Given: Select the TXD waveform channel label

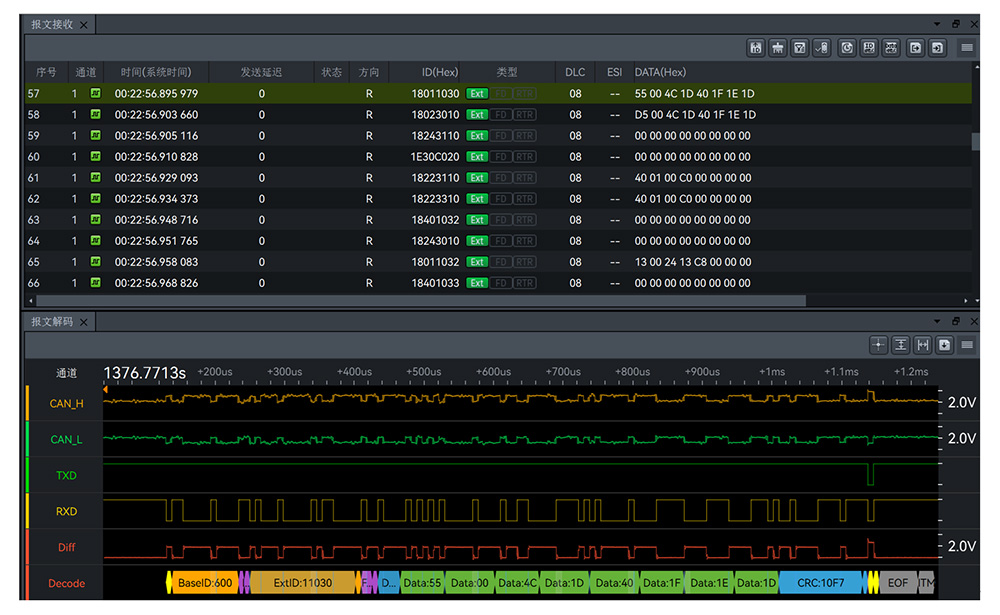Looking at the screenshot, I should pyautogui.click(x=66, y=475).
